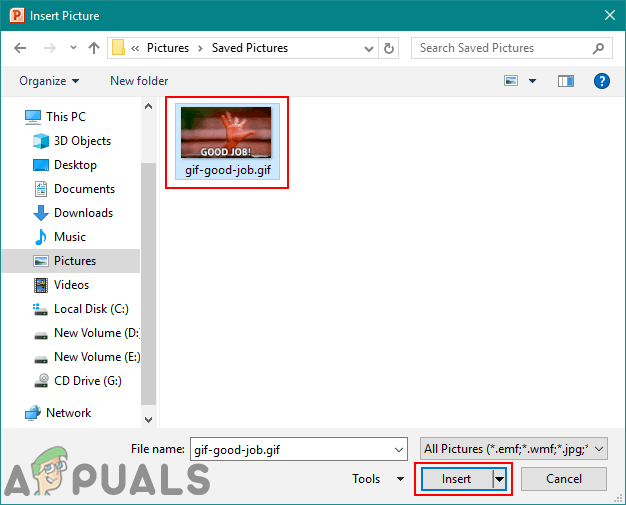
Task: Open the Videos folder
Action: 71,285
